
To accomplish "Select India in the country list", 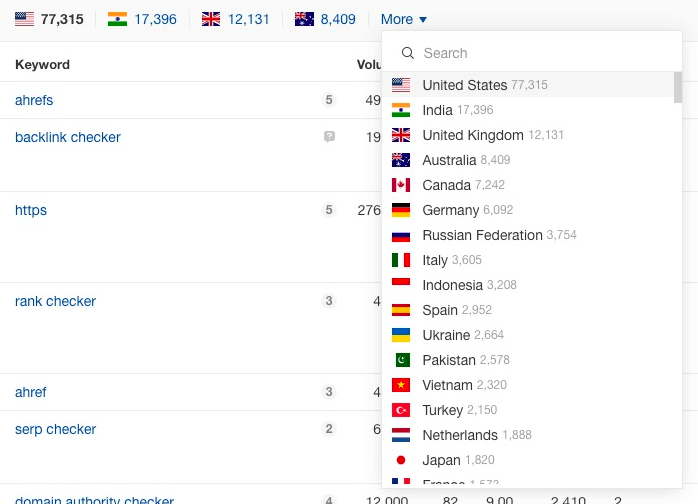I will [528, 110].
